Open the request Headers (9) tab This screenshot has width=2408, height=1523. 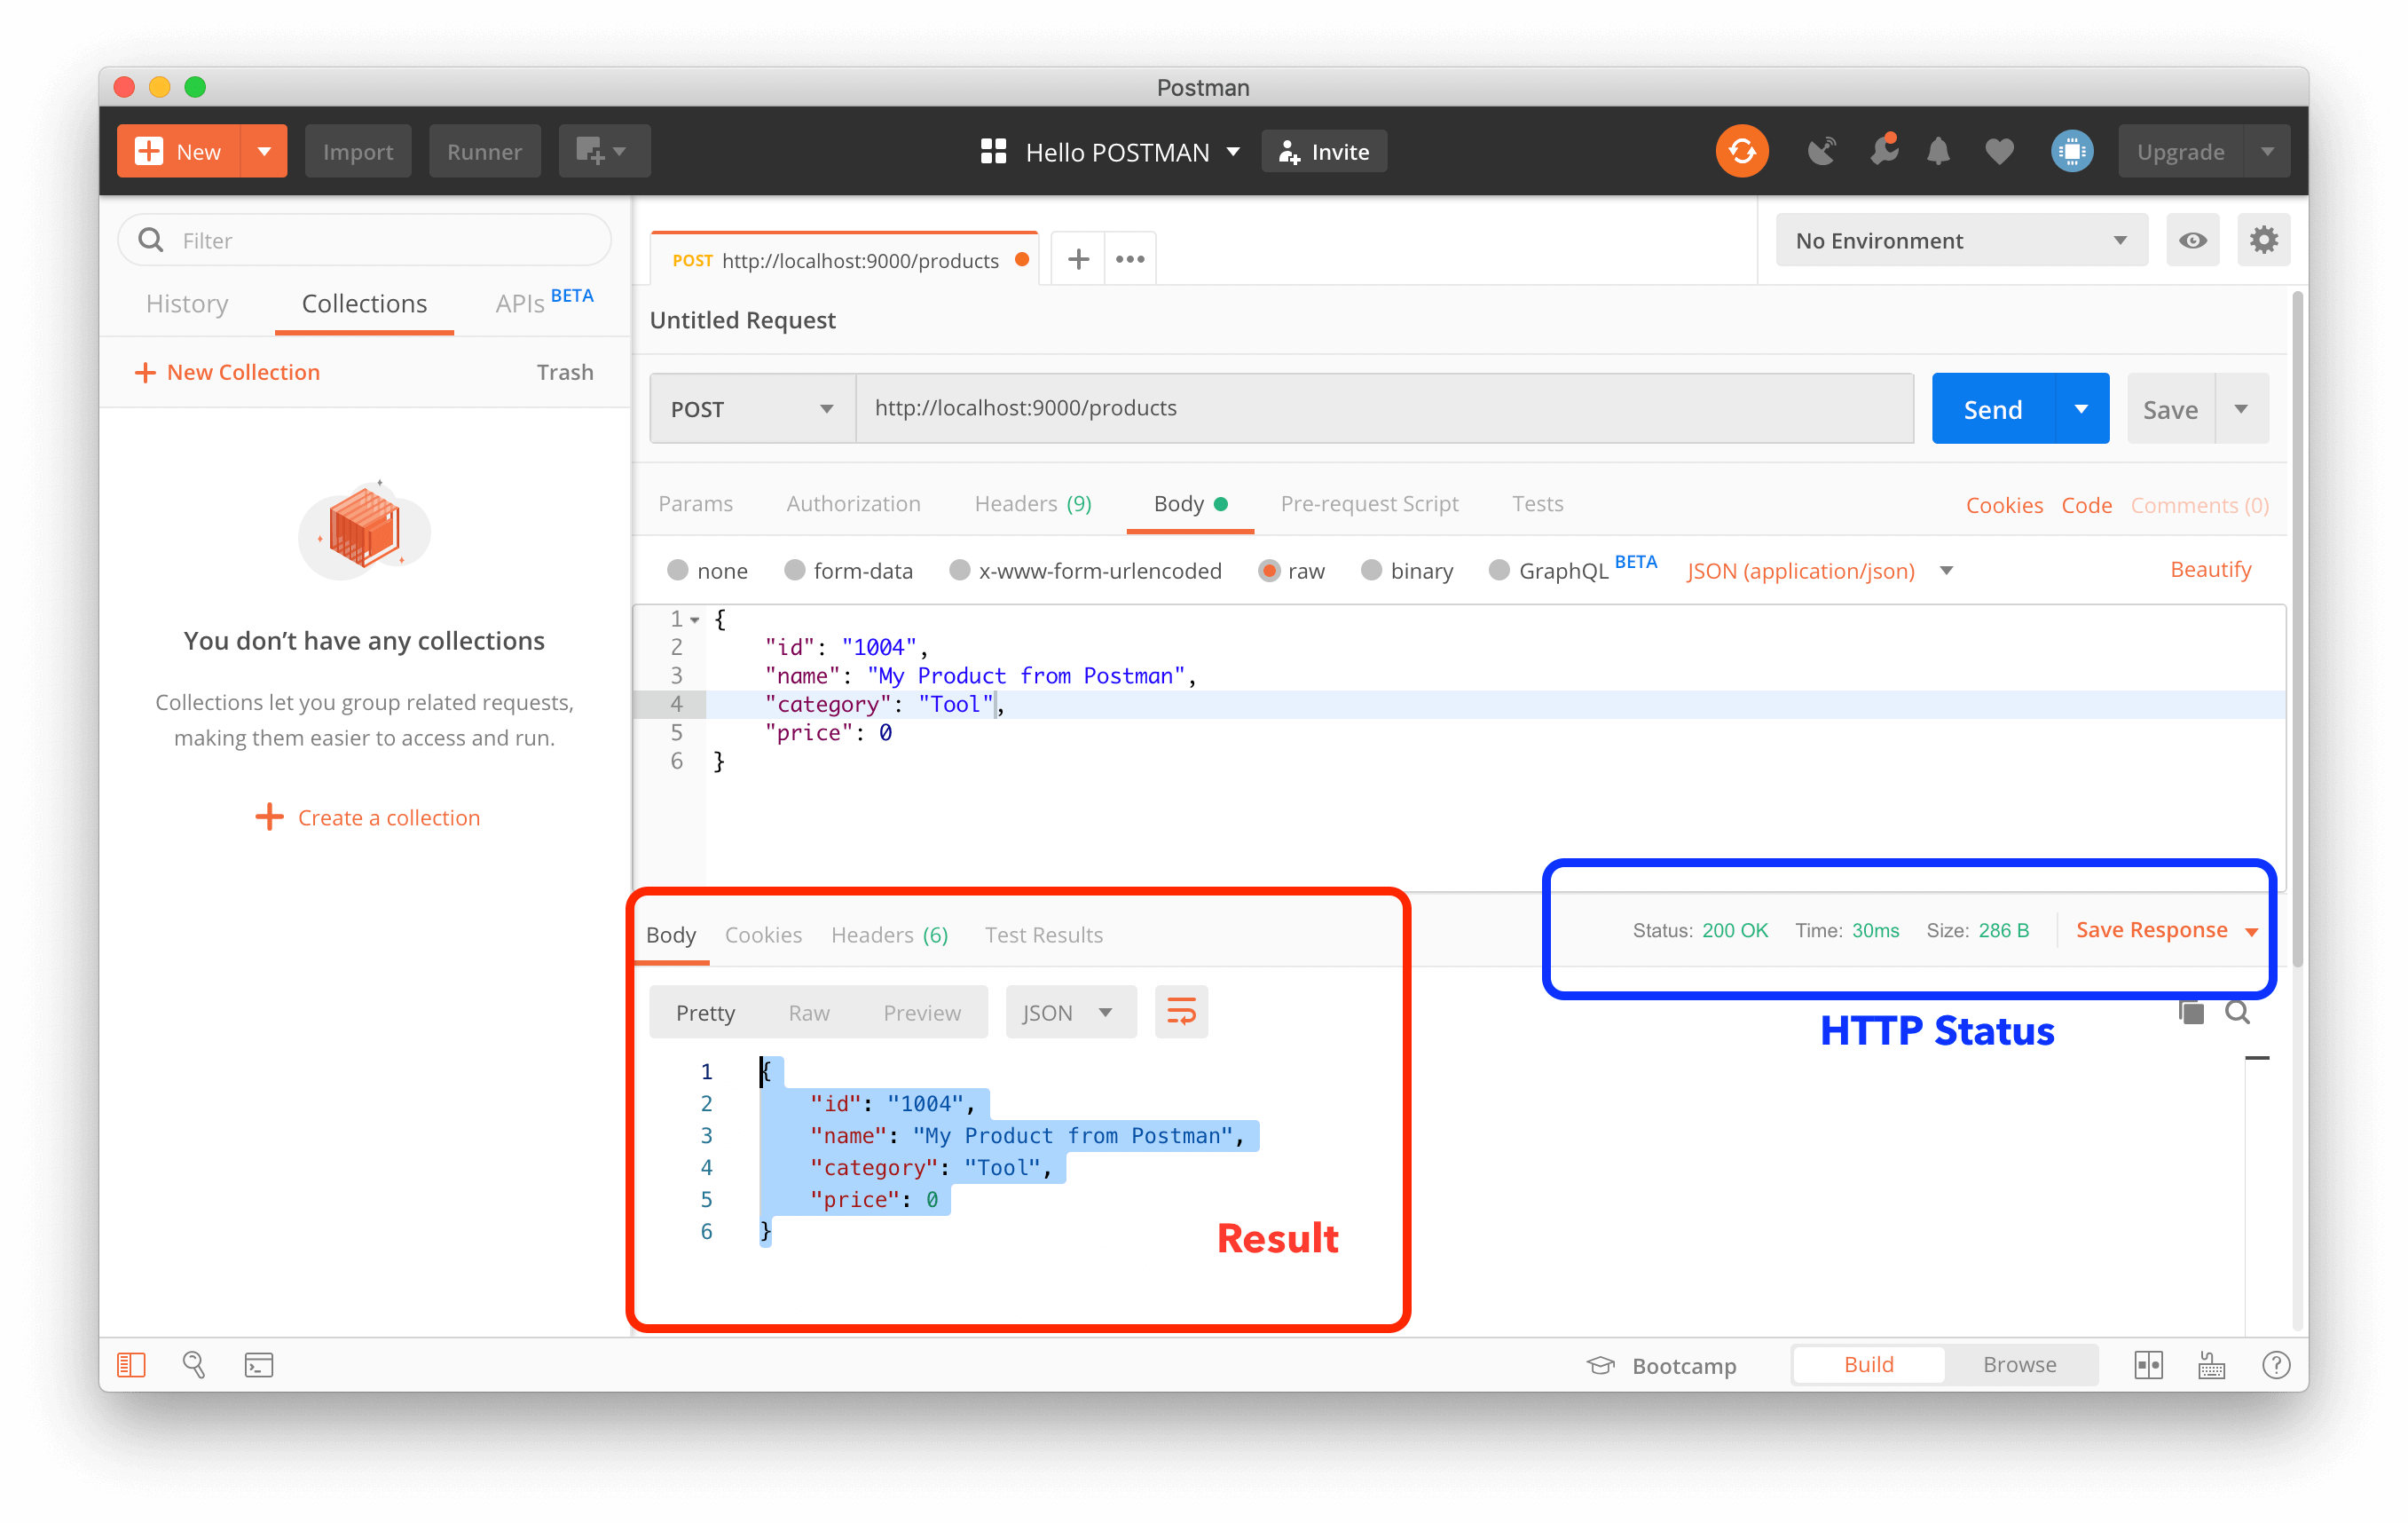1032,503
